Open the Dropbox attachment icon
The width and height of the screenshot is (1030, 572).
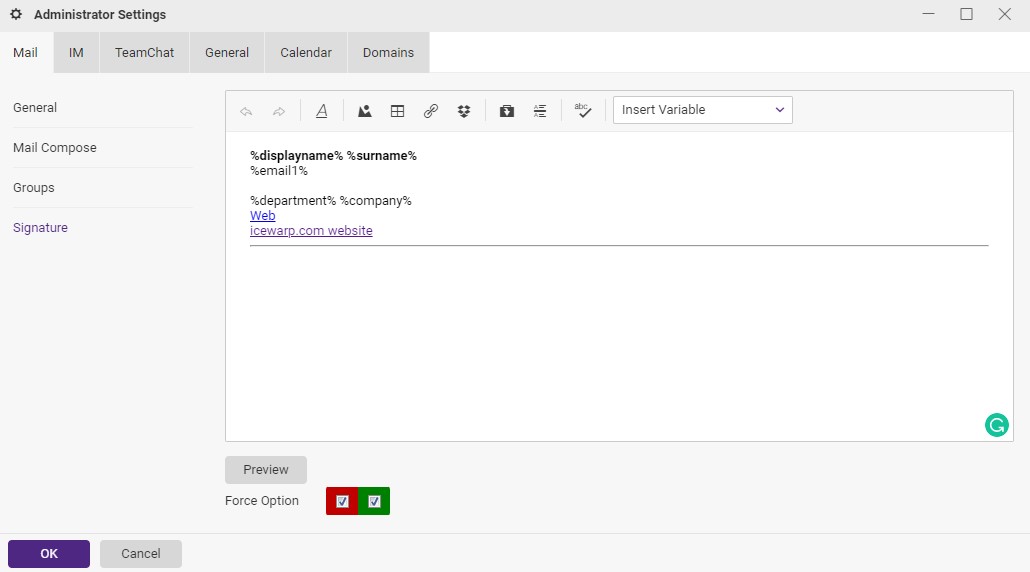click(464, 111)
